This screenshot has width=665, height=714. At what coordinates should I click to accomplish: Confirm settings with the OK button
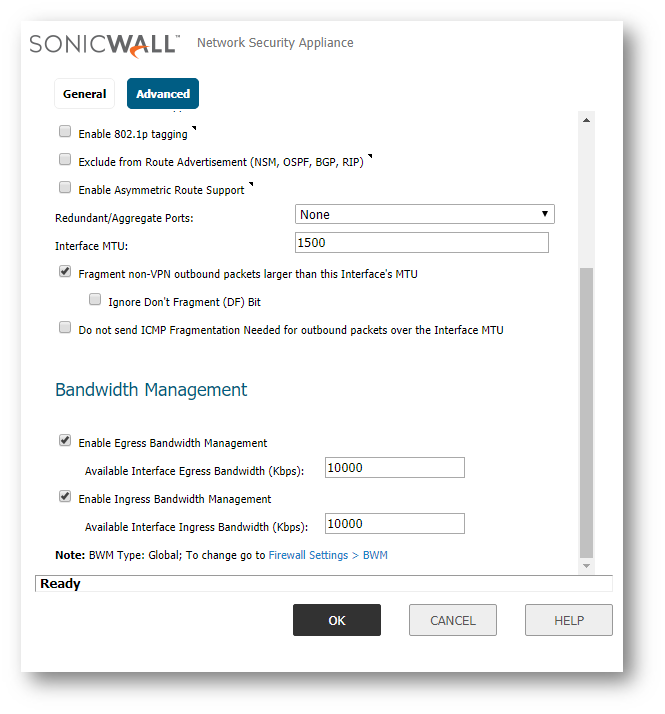(x=337, y=620)
